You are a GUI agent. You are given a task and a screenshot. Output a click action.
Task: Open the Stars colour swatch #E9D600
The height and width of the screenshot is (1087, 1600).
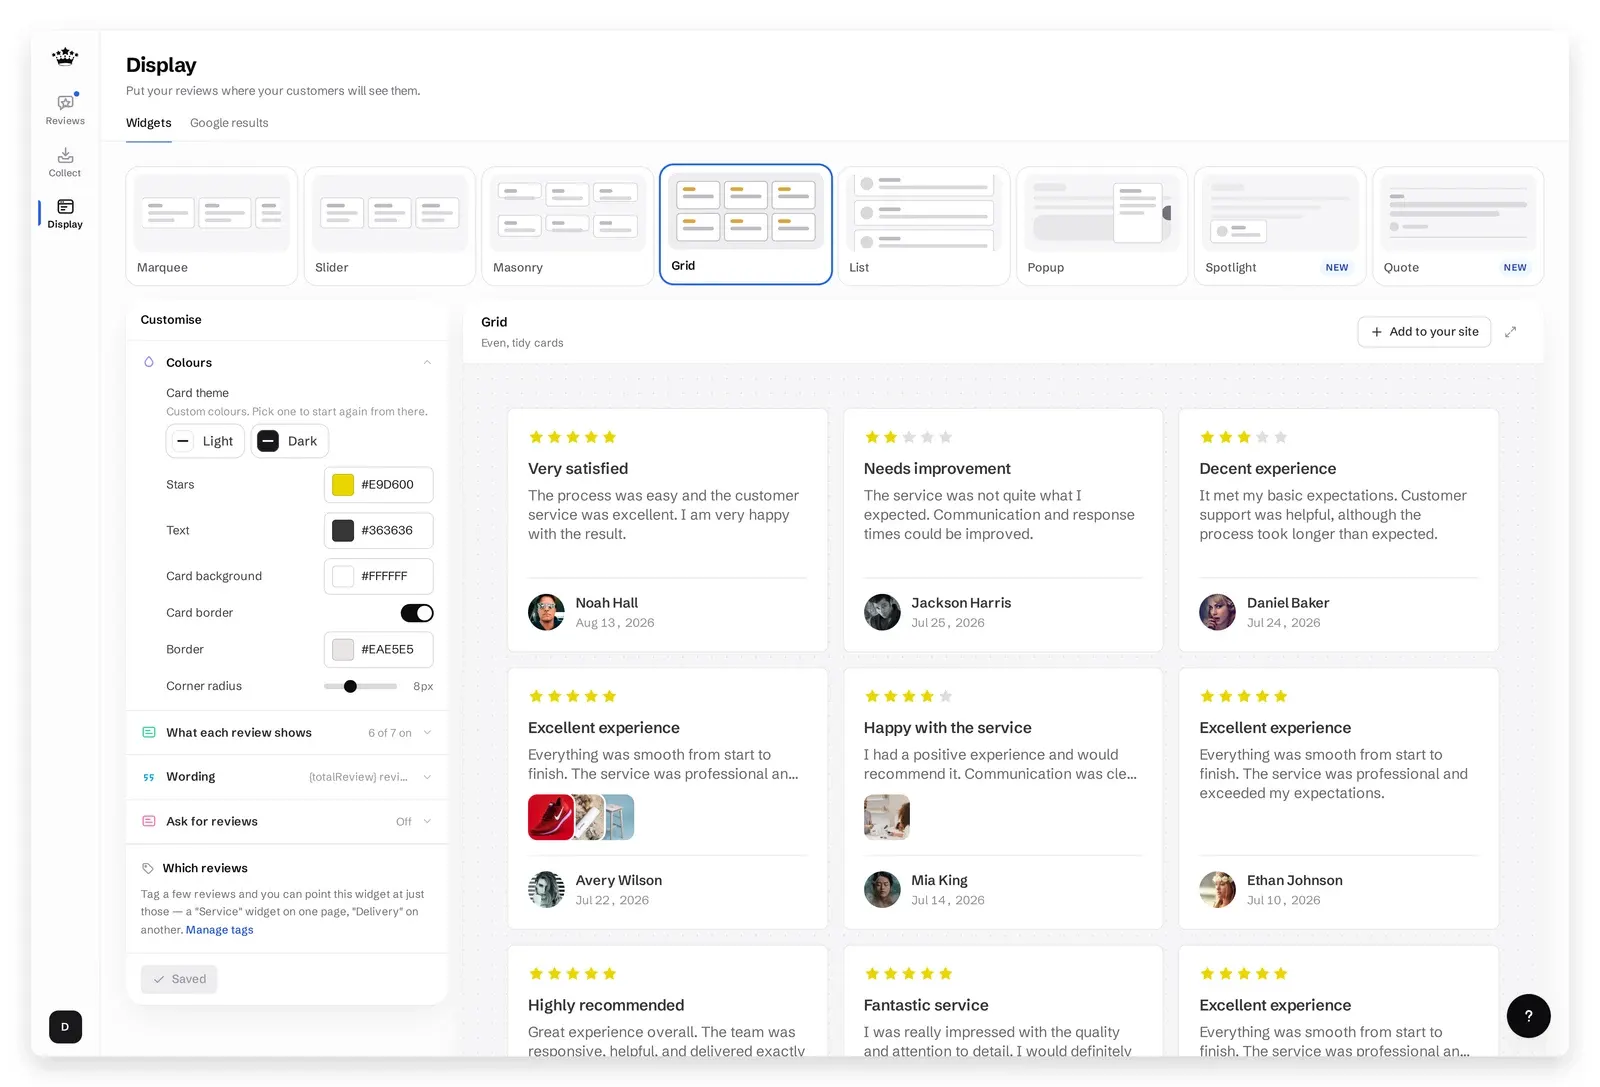(x=343, y=485)
